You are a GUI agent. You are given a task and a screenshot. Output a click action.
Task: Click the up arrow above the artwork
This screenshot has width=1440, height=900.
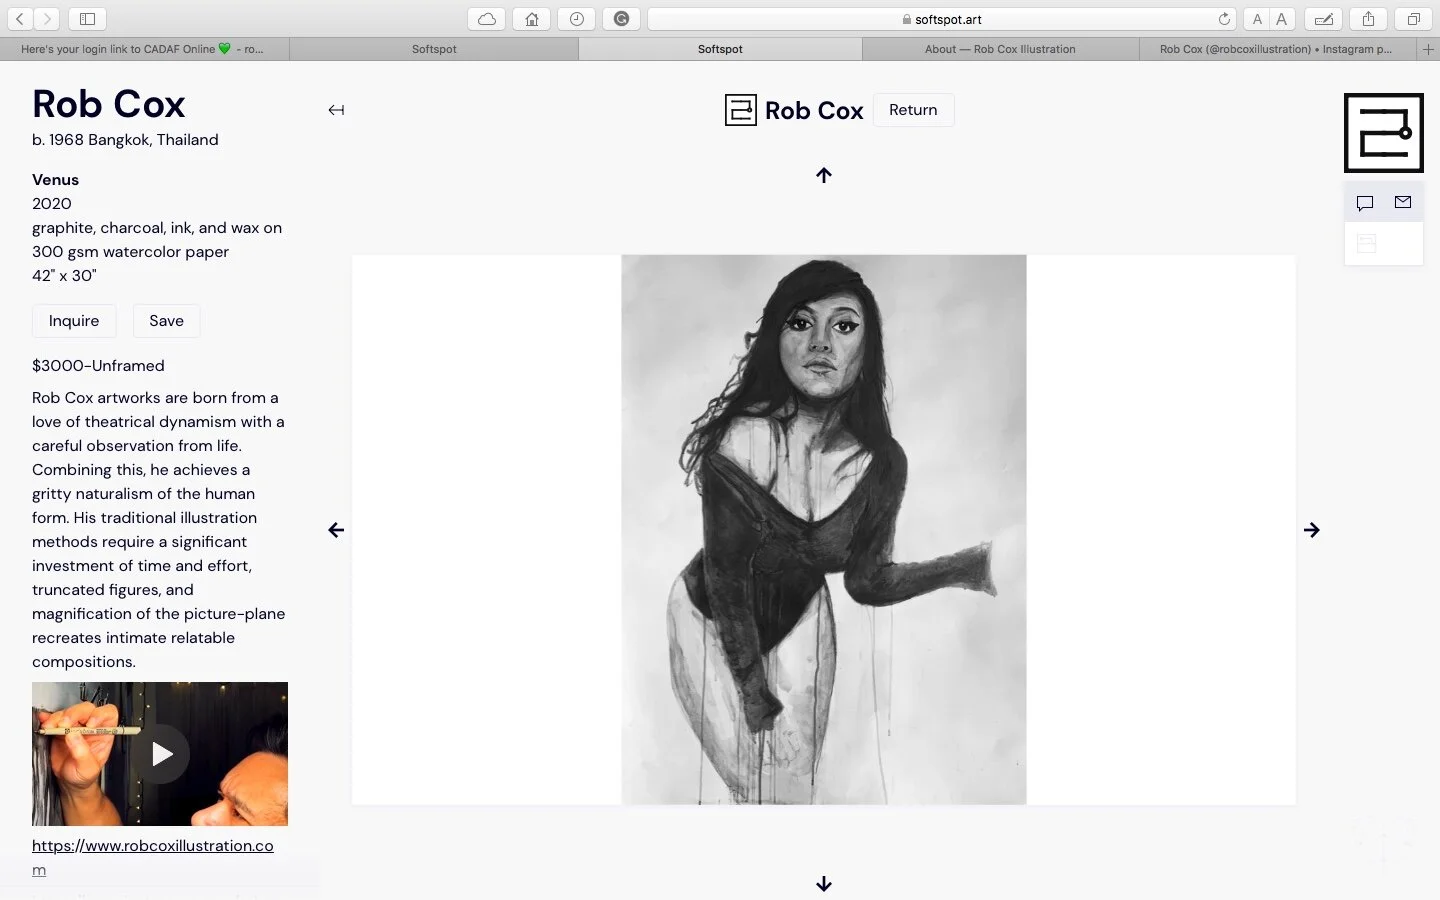click(x=824, y=175)
